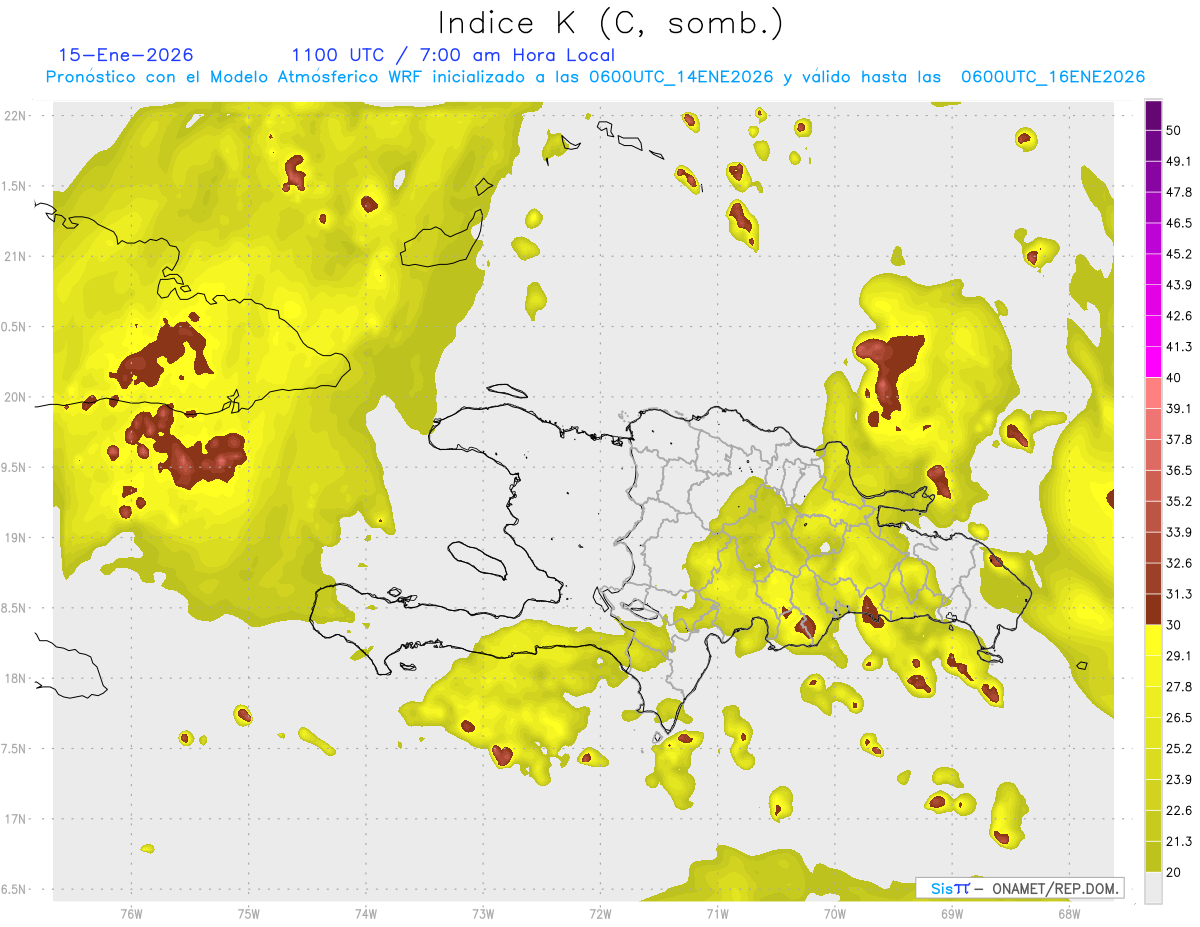Click latitude label "21N"
1200x927 pixels.
pos(15,256)
